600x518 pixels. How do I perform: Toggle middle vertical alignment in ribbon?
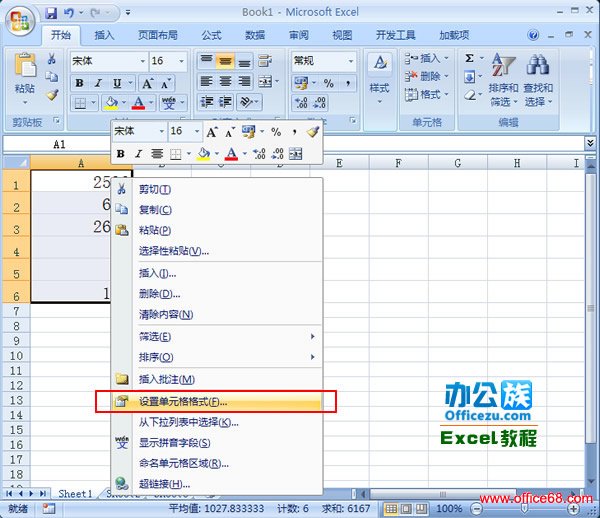tap(225, 61)
